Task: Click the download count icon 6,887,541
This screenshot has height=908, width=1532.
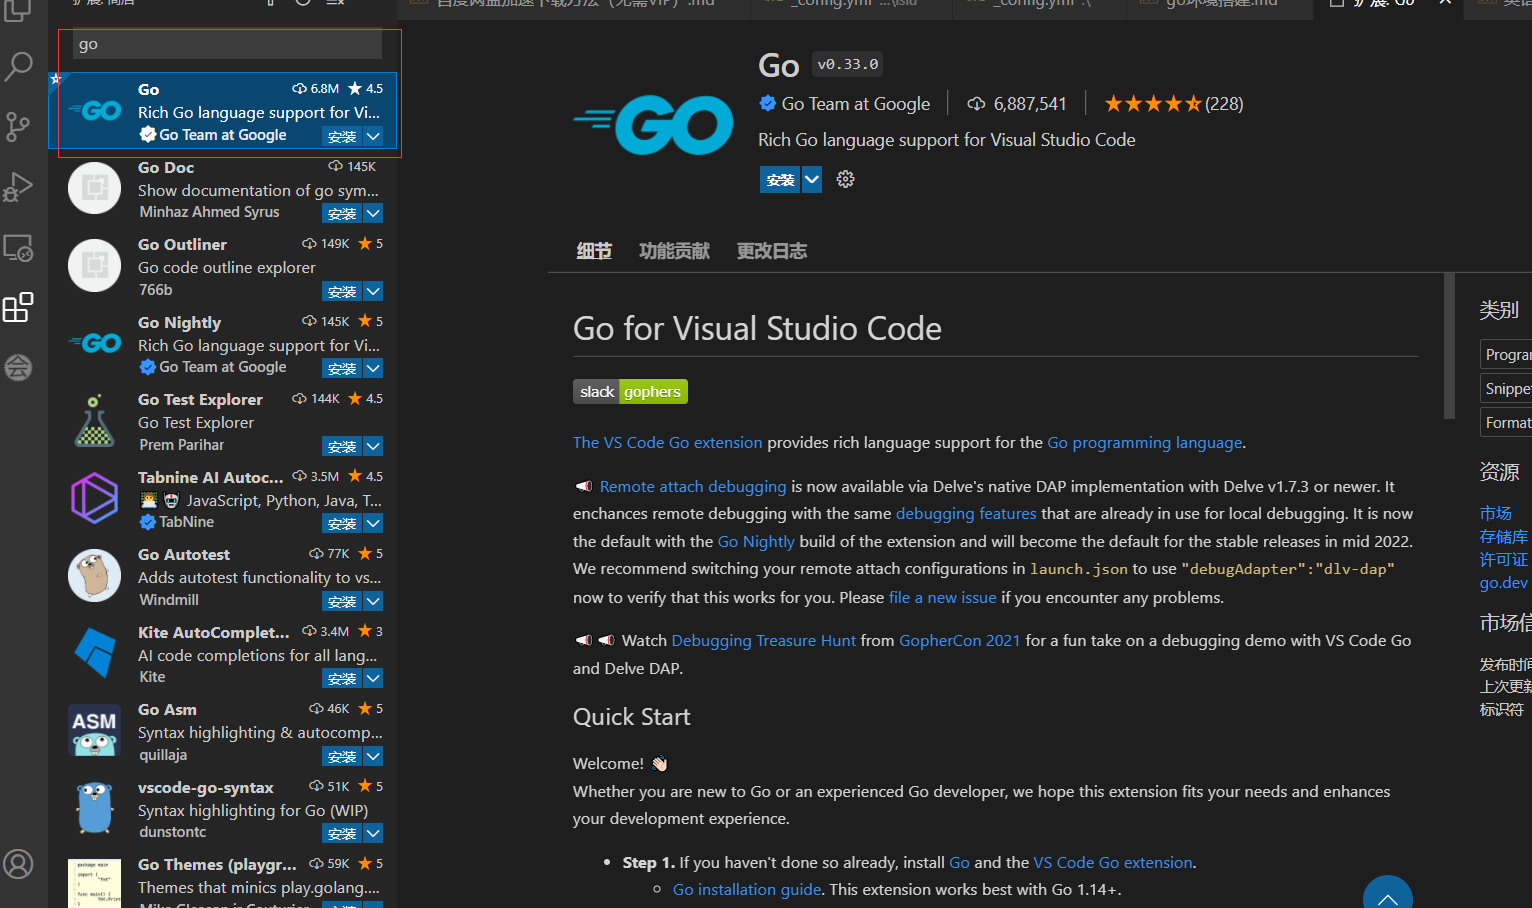Action: 976,104
